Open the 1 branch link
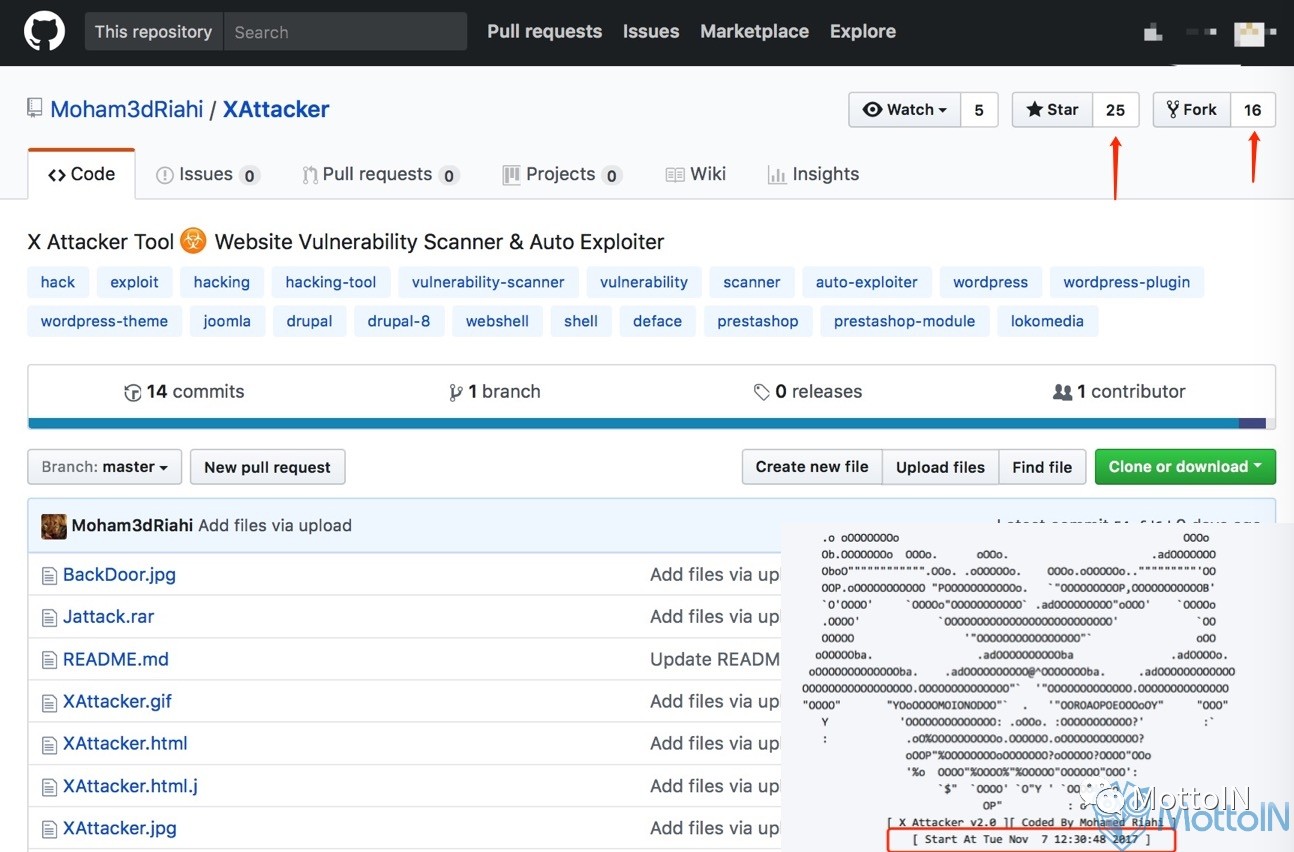 495,392
